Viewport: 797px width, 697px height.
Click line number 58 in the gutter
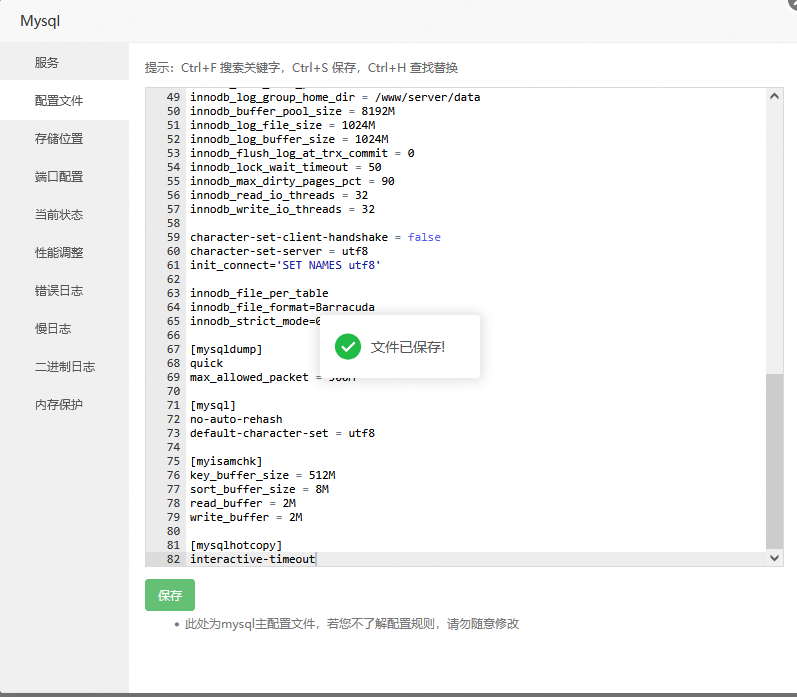tap(173, 223)
